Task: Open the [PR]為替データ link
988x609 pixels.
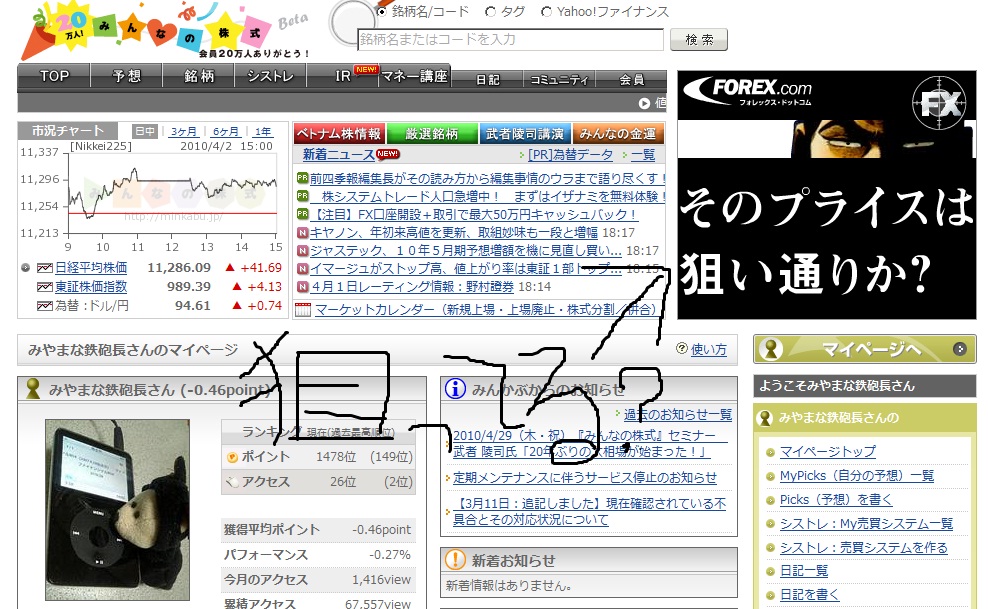Action: [x=570, y=154]
